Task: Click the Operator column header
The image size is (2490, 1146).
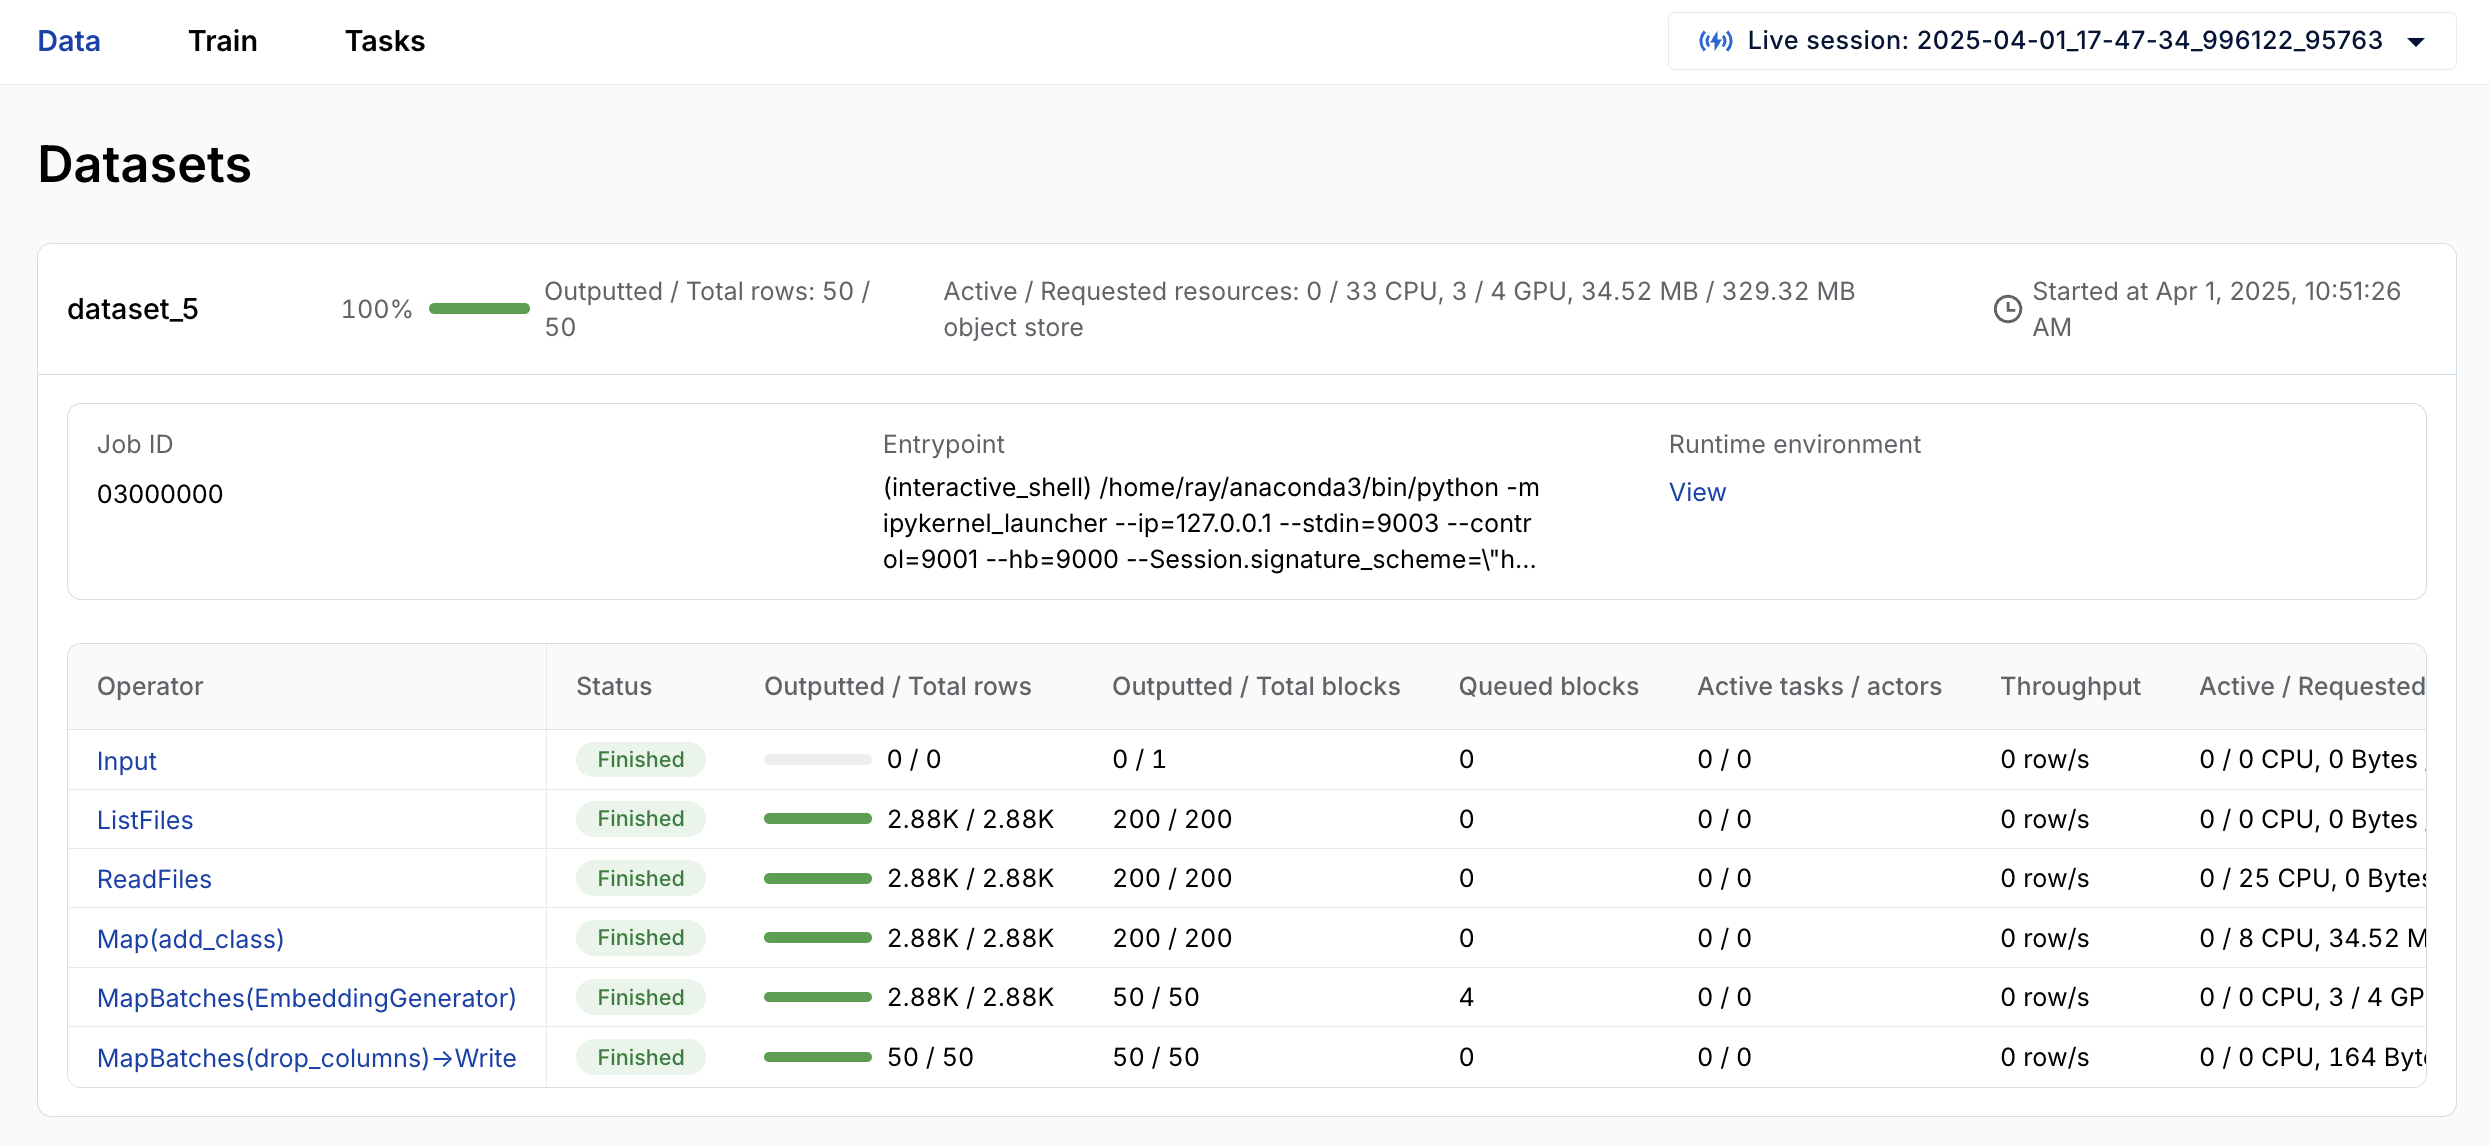Action: [x=150, y=686]
